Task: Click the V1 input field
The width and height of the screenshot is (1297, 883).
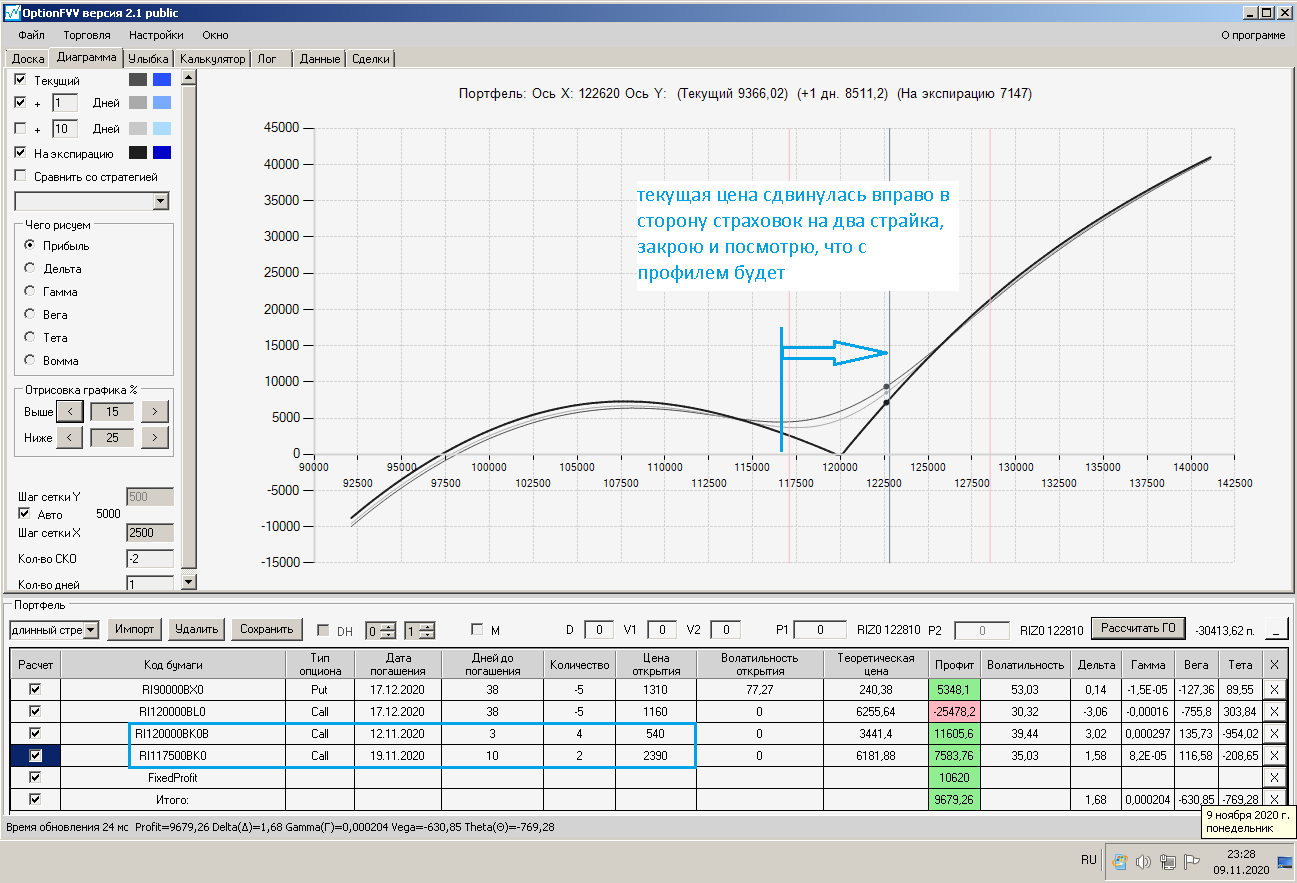Action: point(661,630)
